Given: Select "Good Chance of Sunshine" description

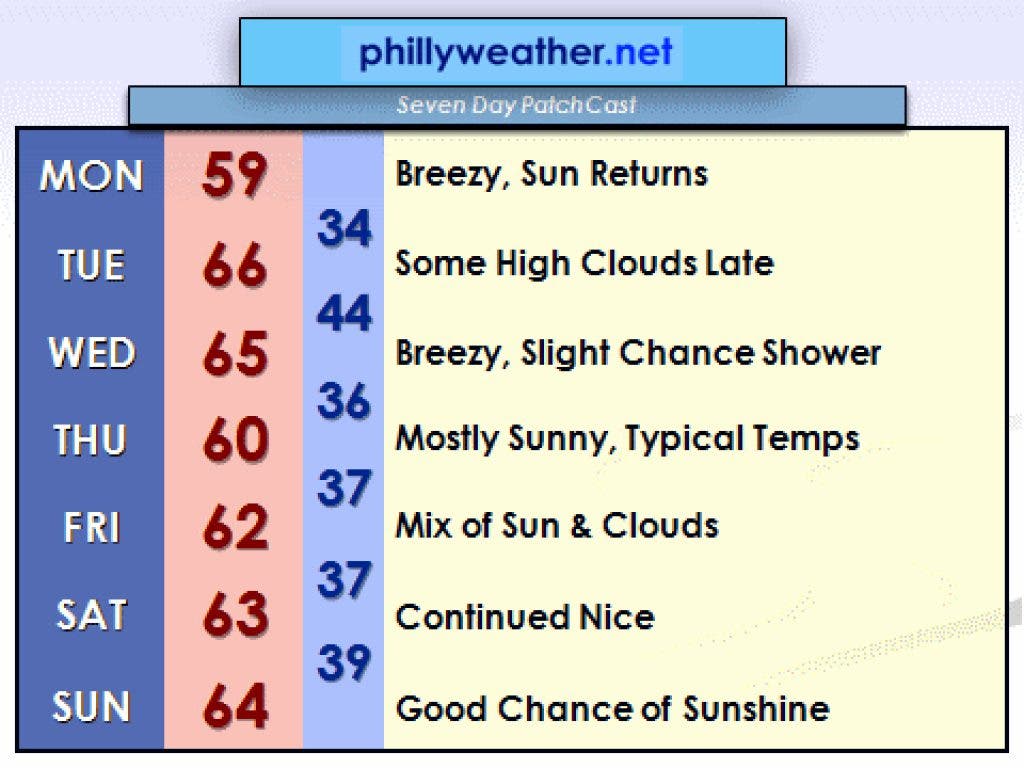Looking at the screenshot, I should pyautogui.click(x=612, y=708).
